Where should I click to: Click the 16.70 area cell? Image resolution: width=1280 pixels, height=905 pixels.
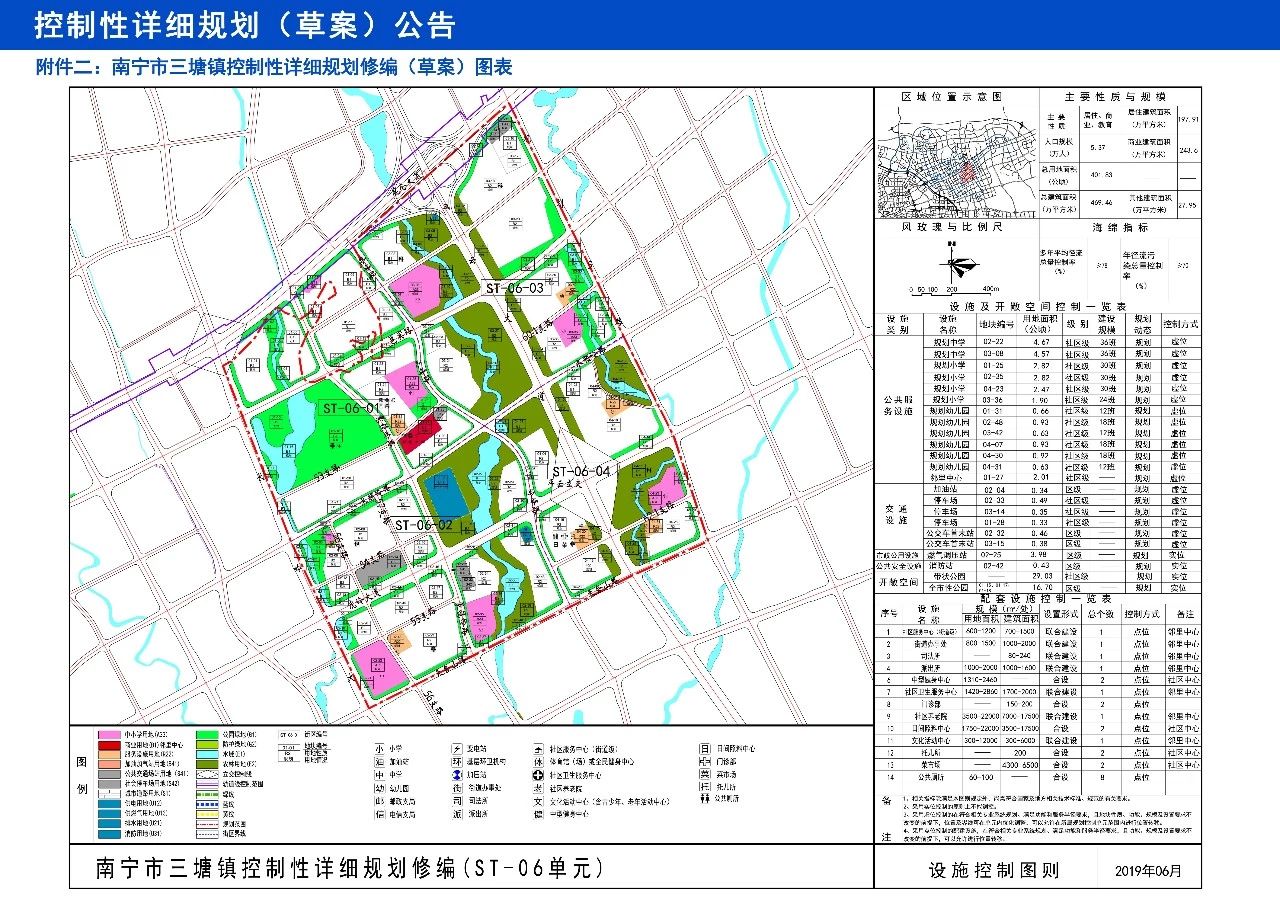tap(1042, 587)
